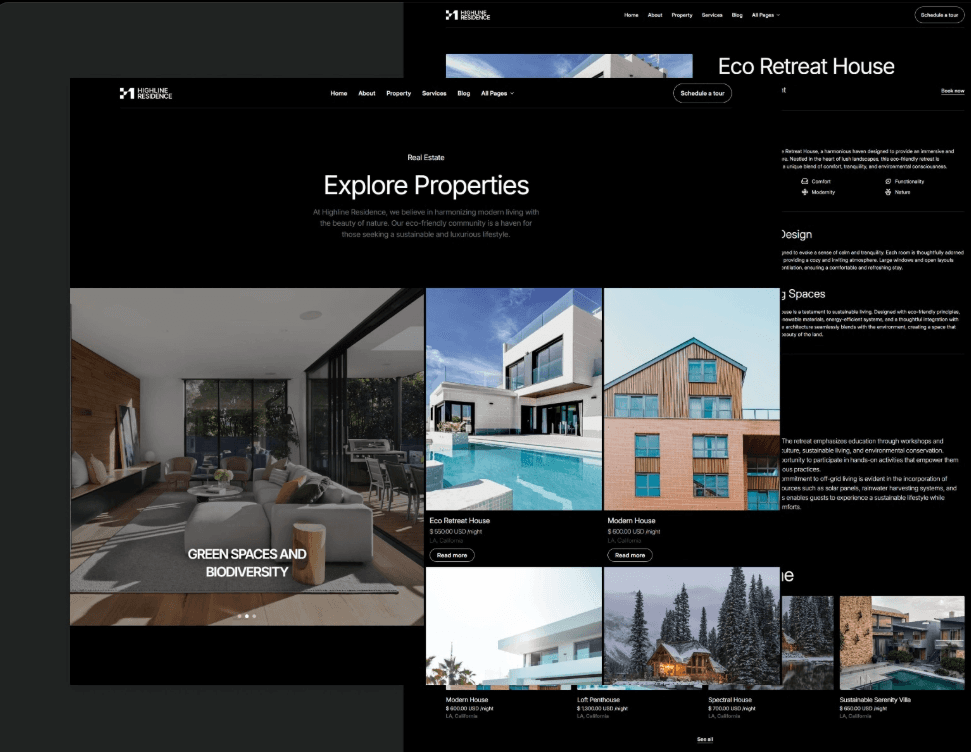Click the Nature feature icon
This screenshot has width=971, height=752.
click(x=888, y=192)
